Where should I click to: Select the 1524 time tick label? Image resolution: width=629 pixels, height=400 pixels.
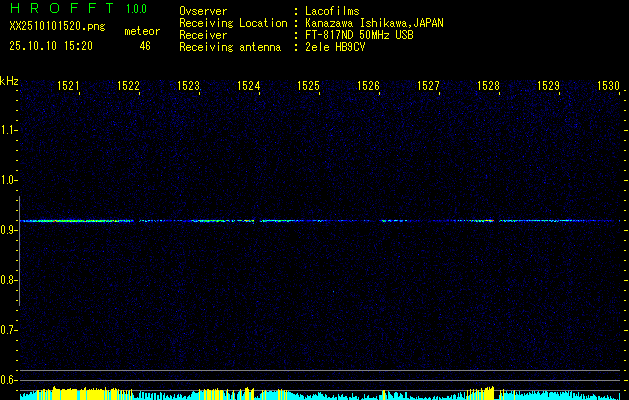249,87
